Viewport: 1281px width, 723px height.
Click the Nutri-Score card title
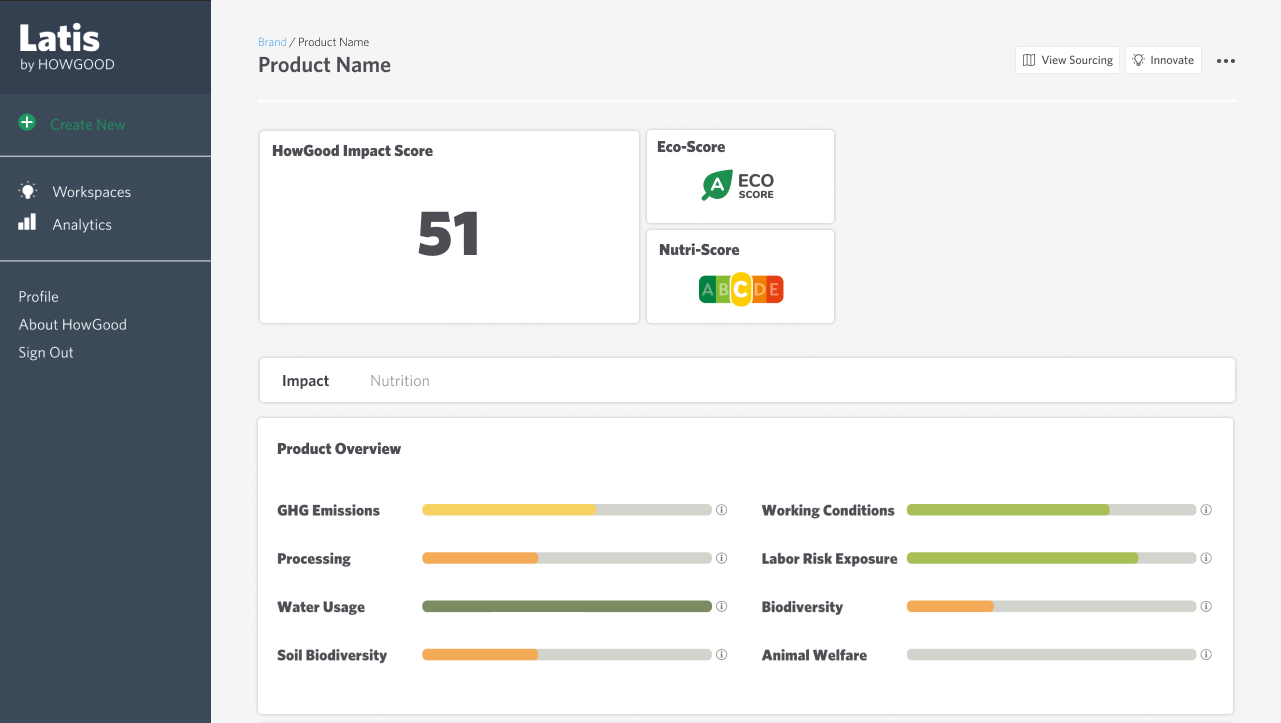tap(699, 250)
